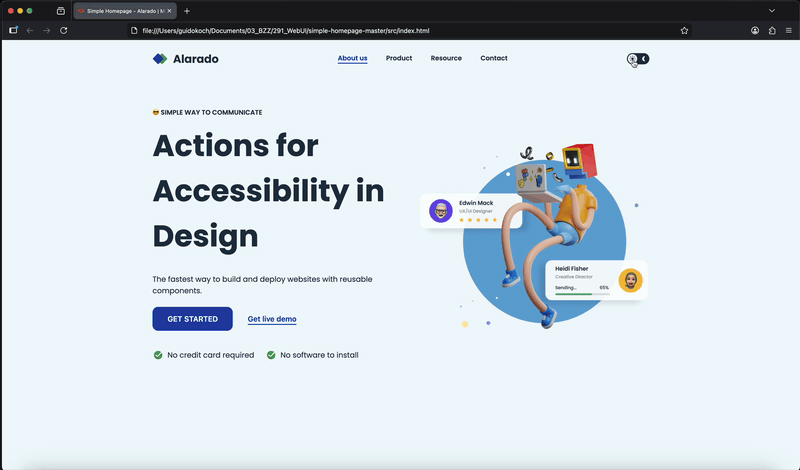Viewport: 800px width, 470px height.
Task: Click Heidi Fisher's avatar
Action: [631, 280]
